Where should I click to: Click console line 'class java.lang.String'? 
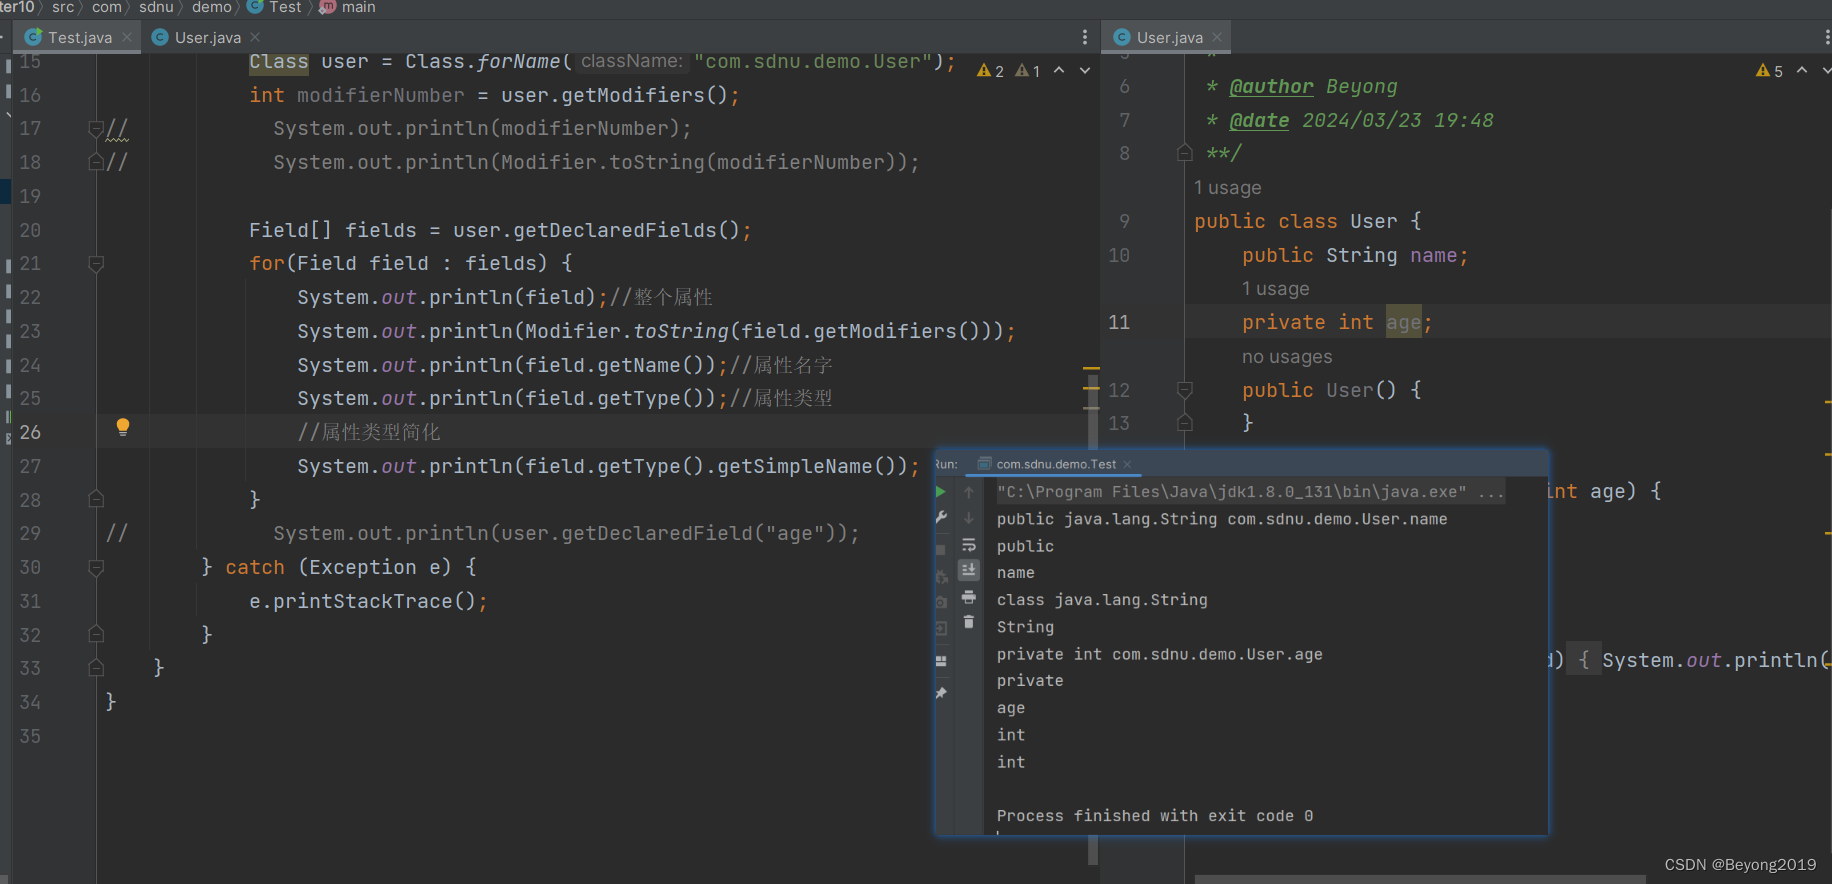tap(1102, 600)
